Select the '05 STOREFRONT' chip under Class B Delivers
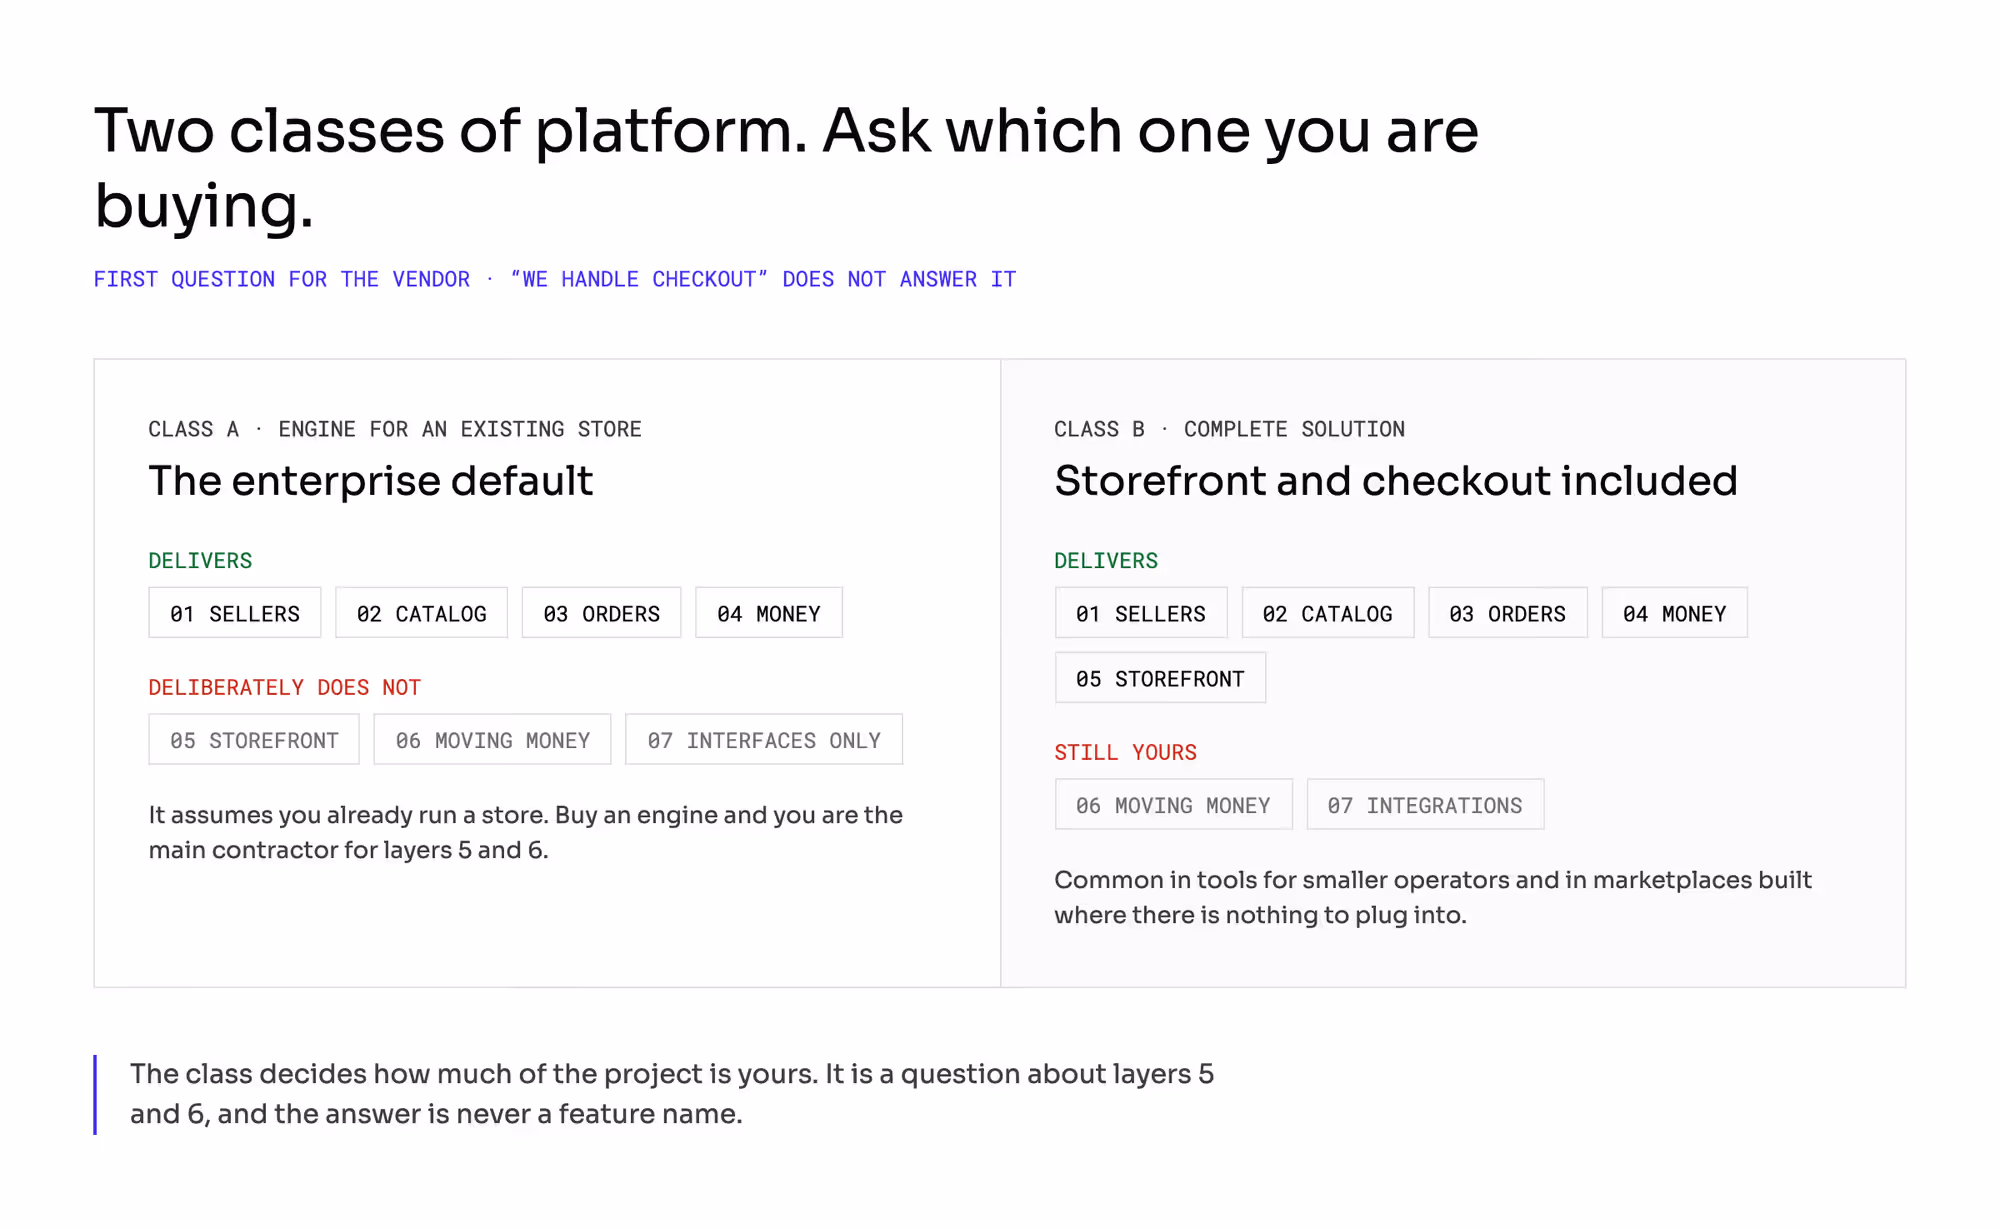The image size is (2000, 1228). [1160, 678]
